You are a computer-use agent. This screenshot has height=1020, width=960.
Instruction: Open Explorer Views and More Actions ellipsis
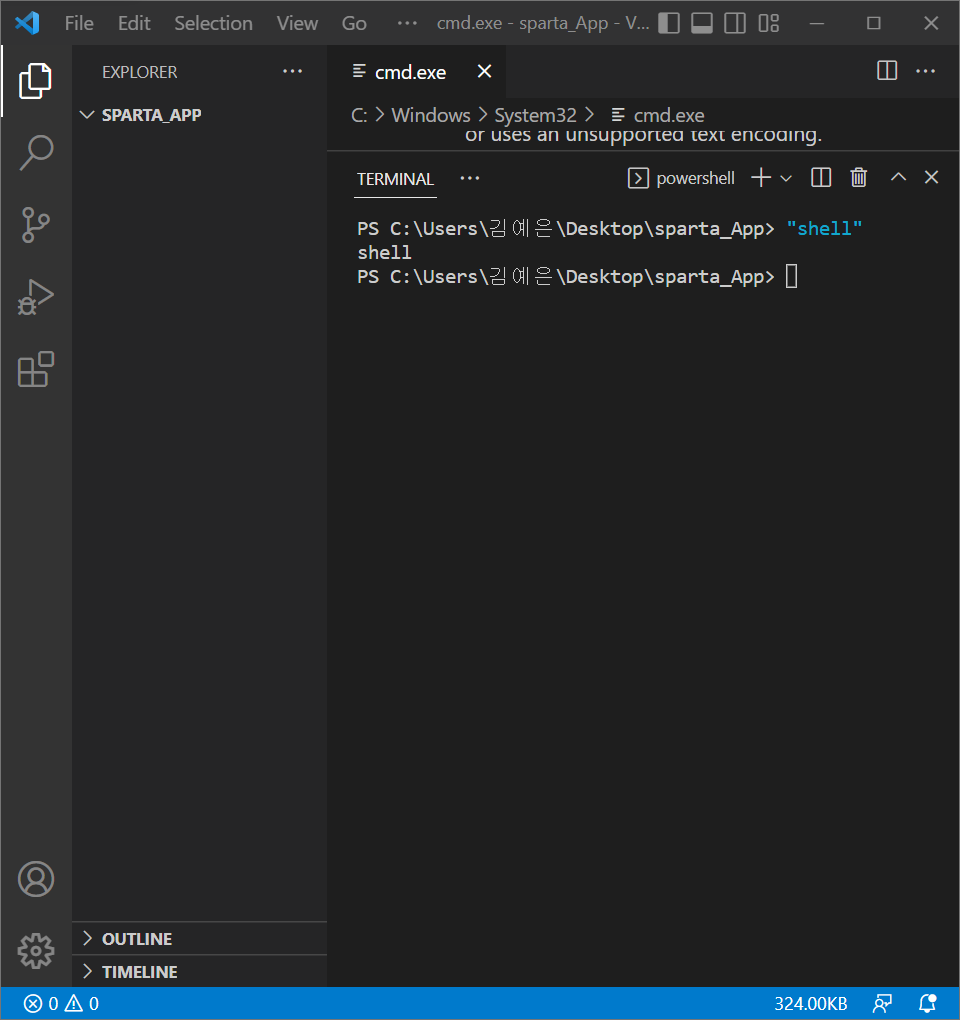coord(292,71)
